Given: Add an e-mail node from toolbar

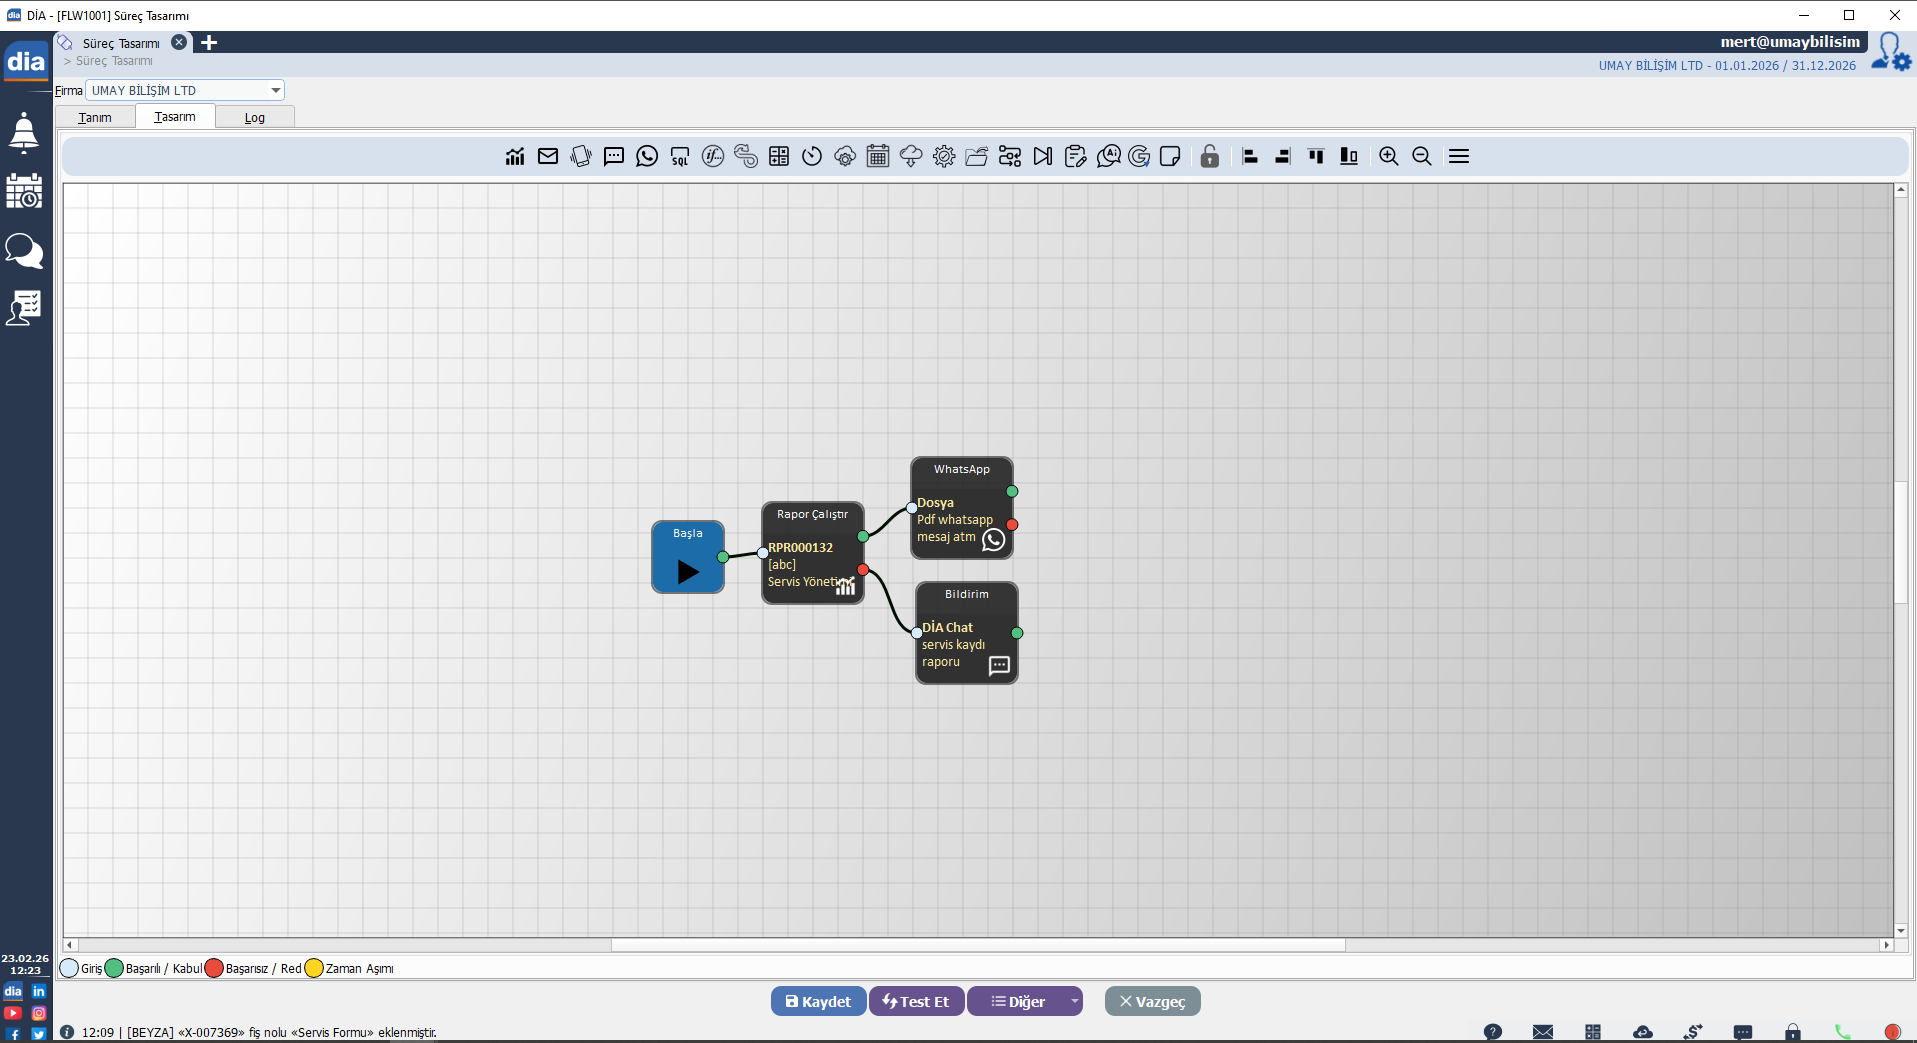Looking at the screenshot, I should tap(548, 156).
